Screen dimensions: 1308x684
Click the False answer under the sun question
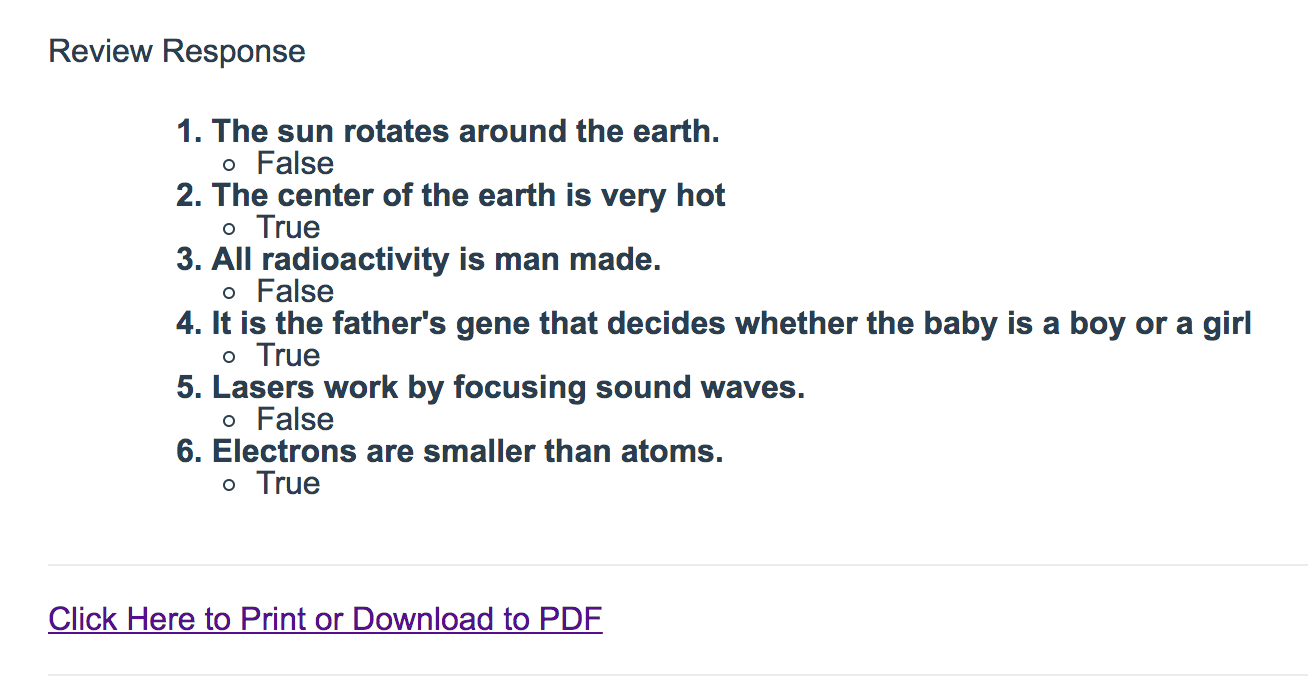click(x=295, y=163)
